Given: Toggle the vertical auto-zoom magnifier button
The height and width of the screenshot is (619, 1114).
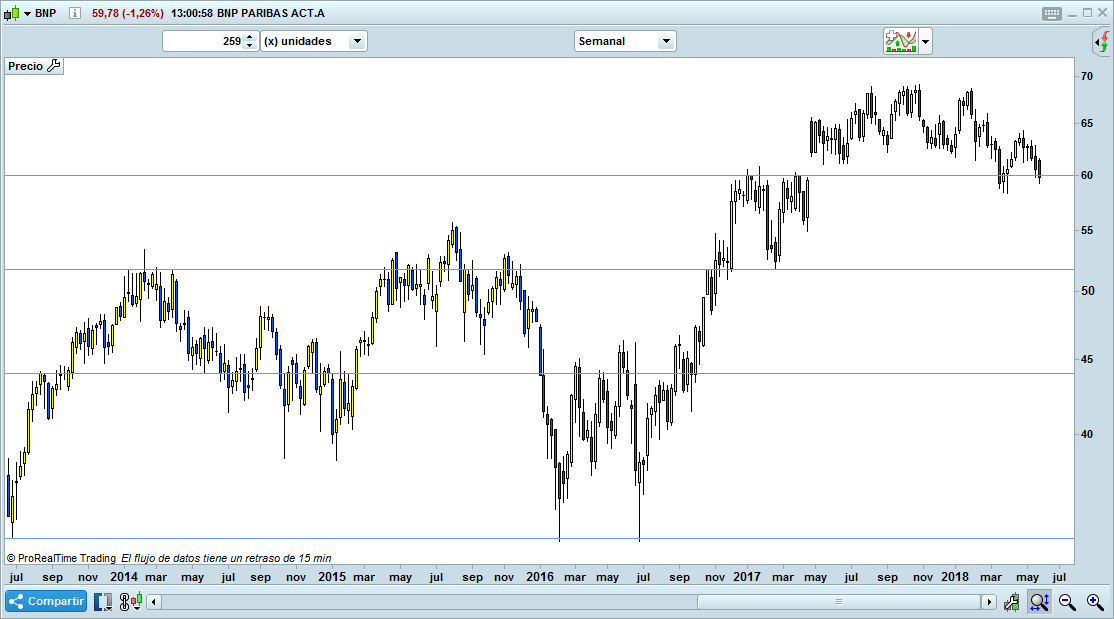Looking at the screenshot, I should pyautogui.click(x=1039, y=602).
